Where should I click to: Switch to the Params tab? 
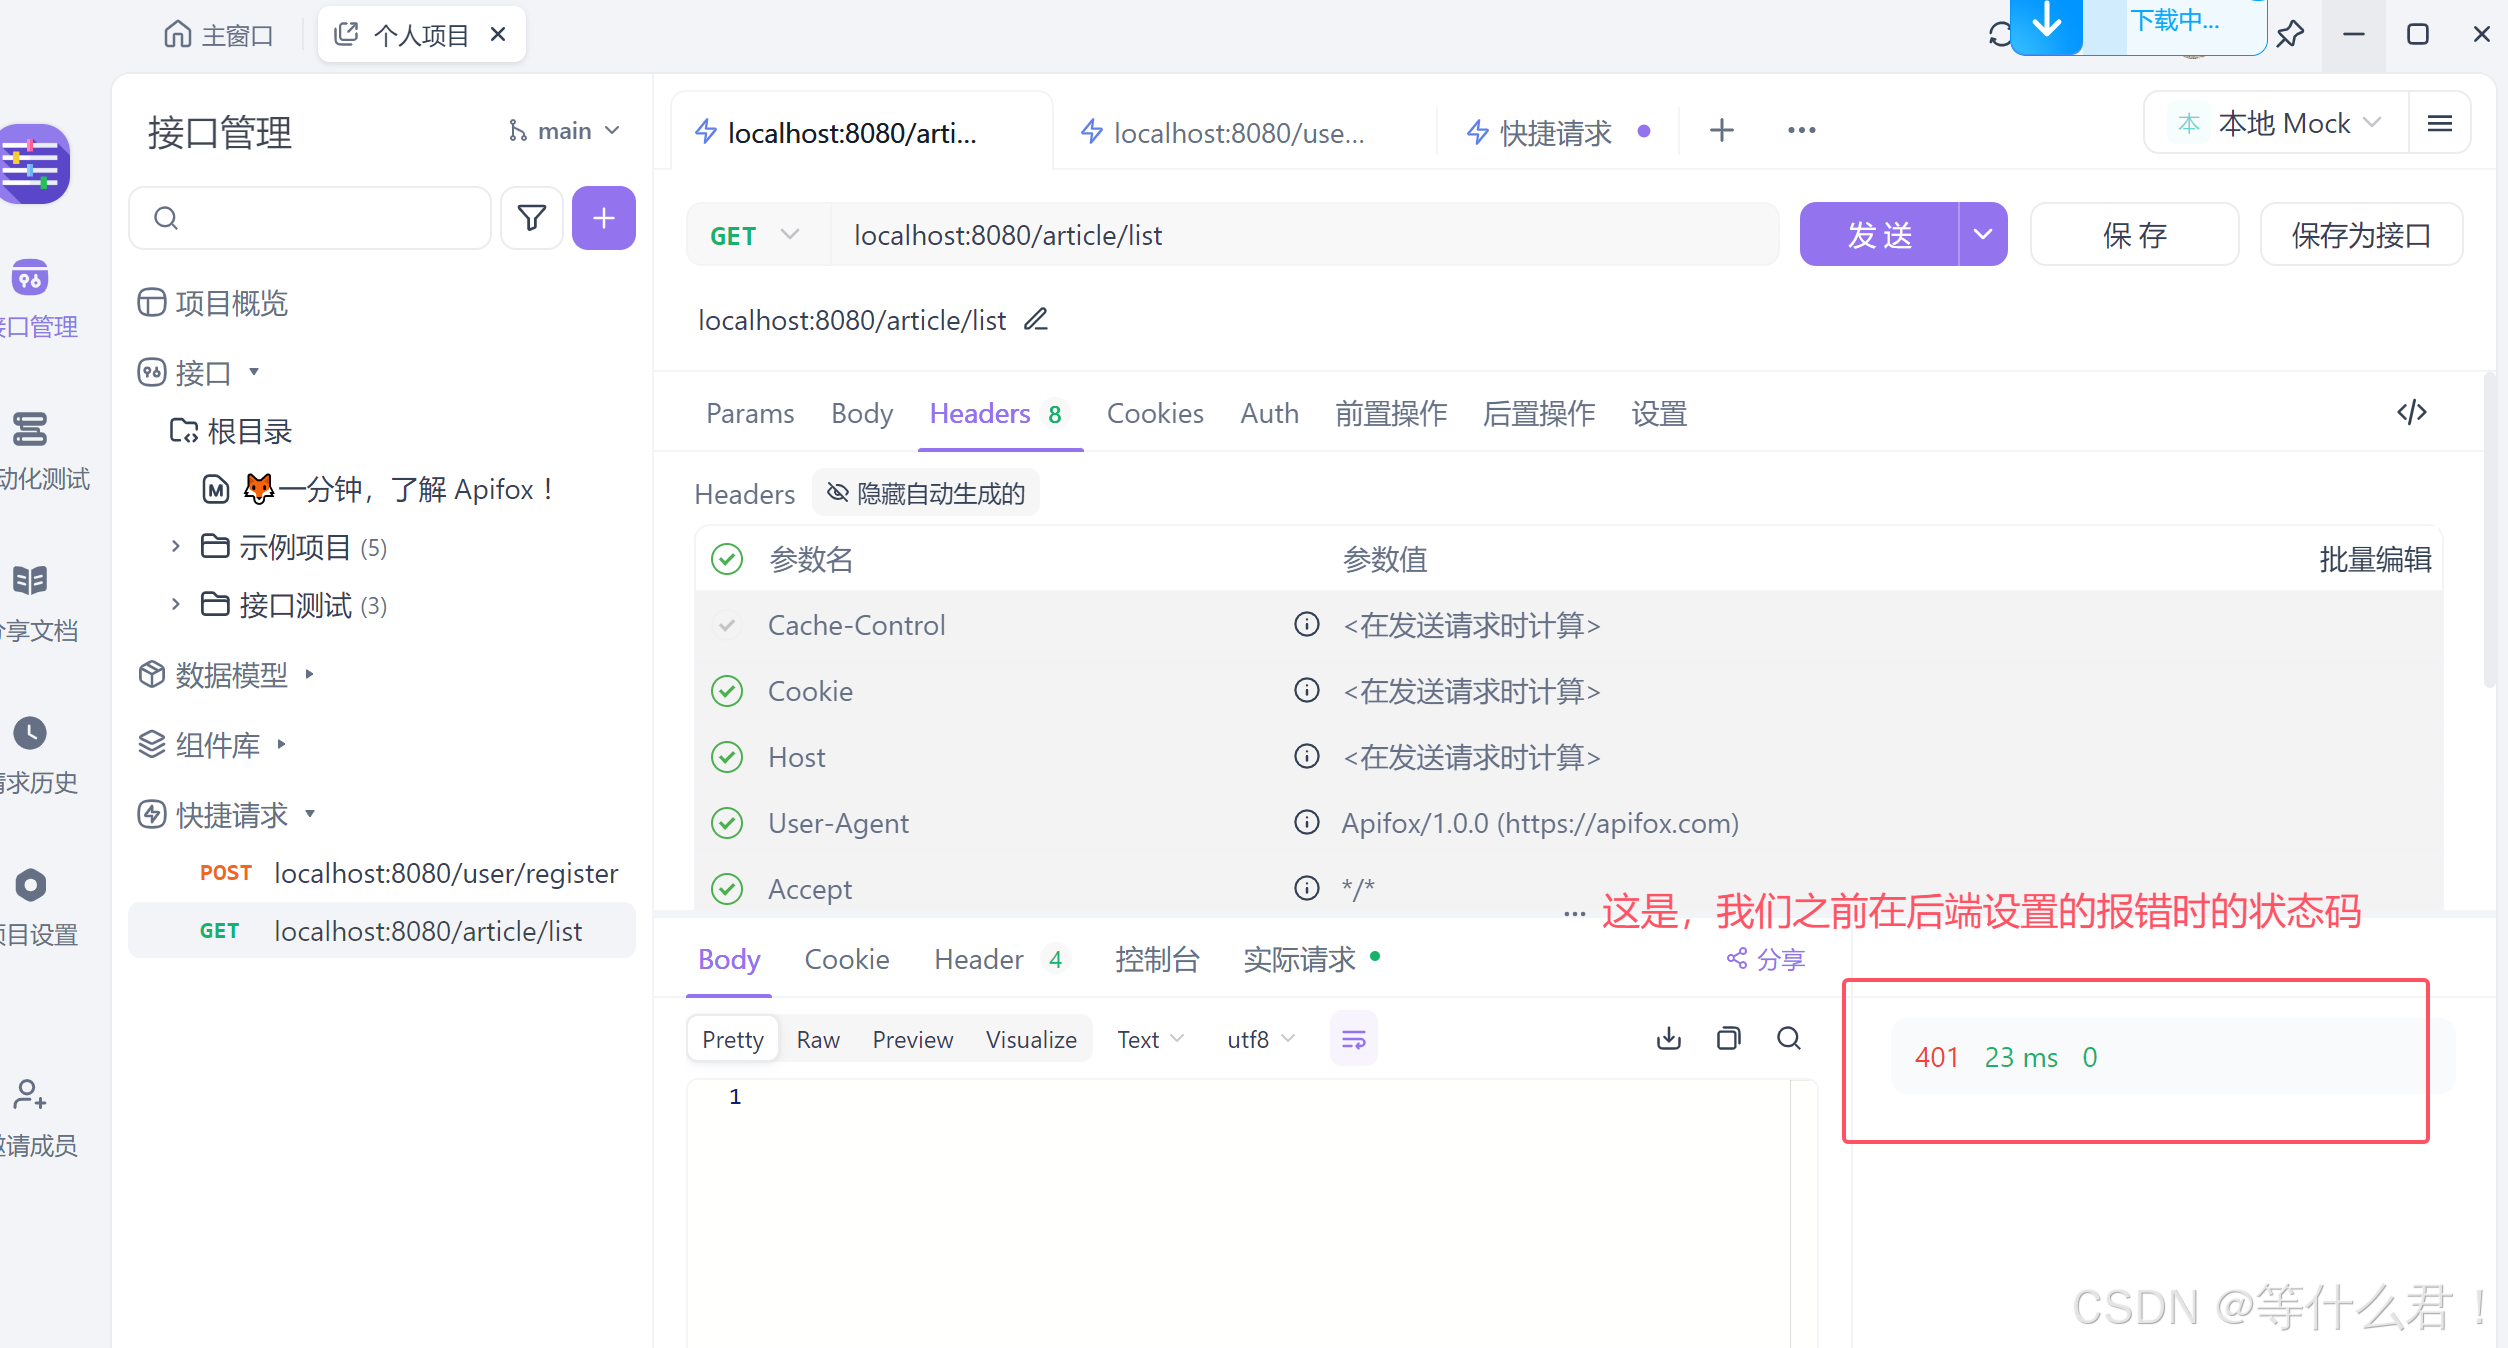(749, 413)
